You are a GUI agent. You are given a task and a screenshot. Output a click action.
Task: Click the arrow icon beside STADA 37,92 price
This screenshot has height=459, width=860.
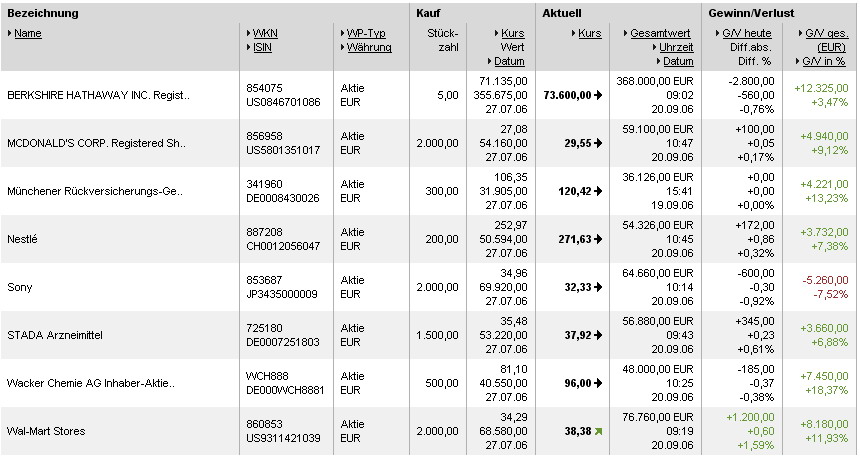click(598, 335)
